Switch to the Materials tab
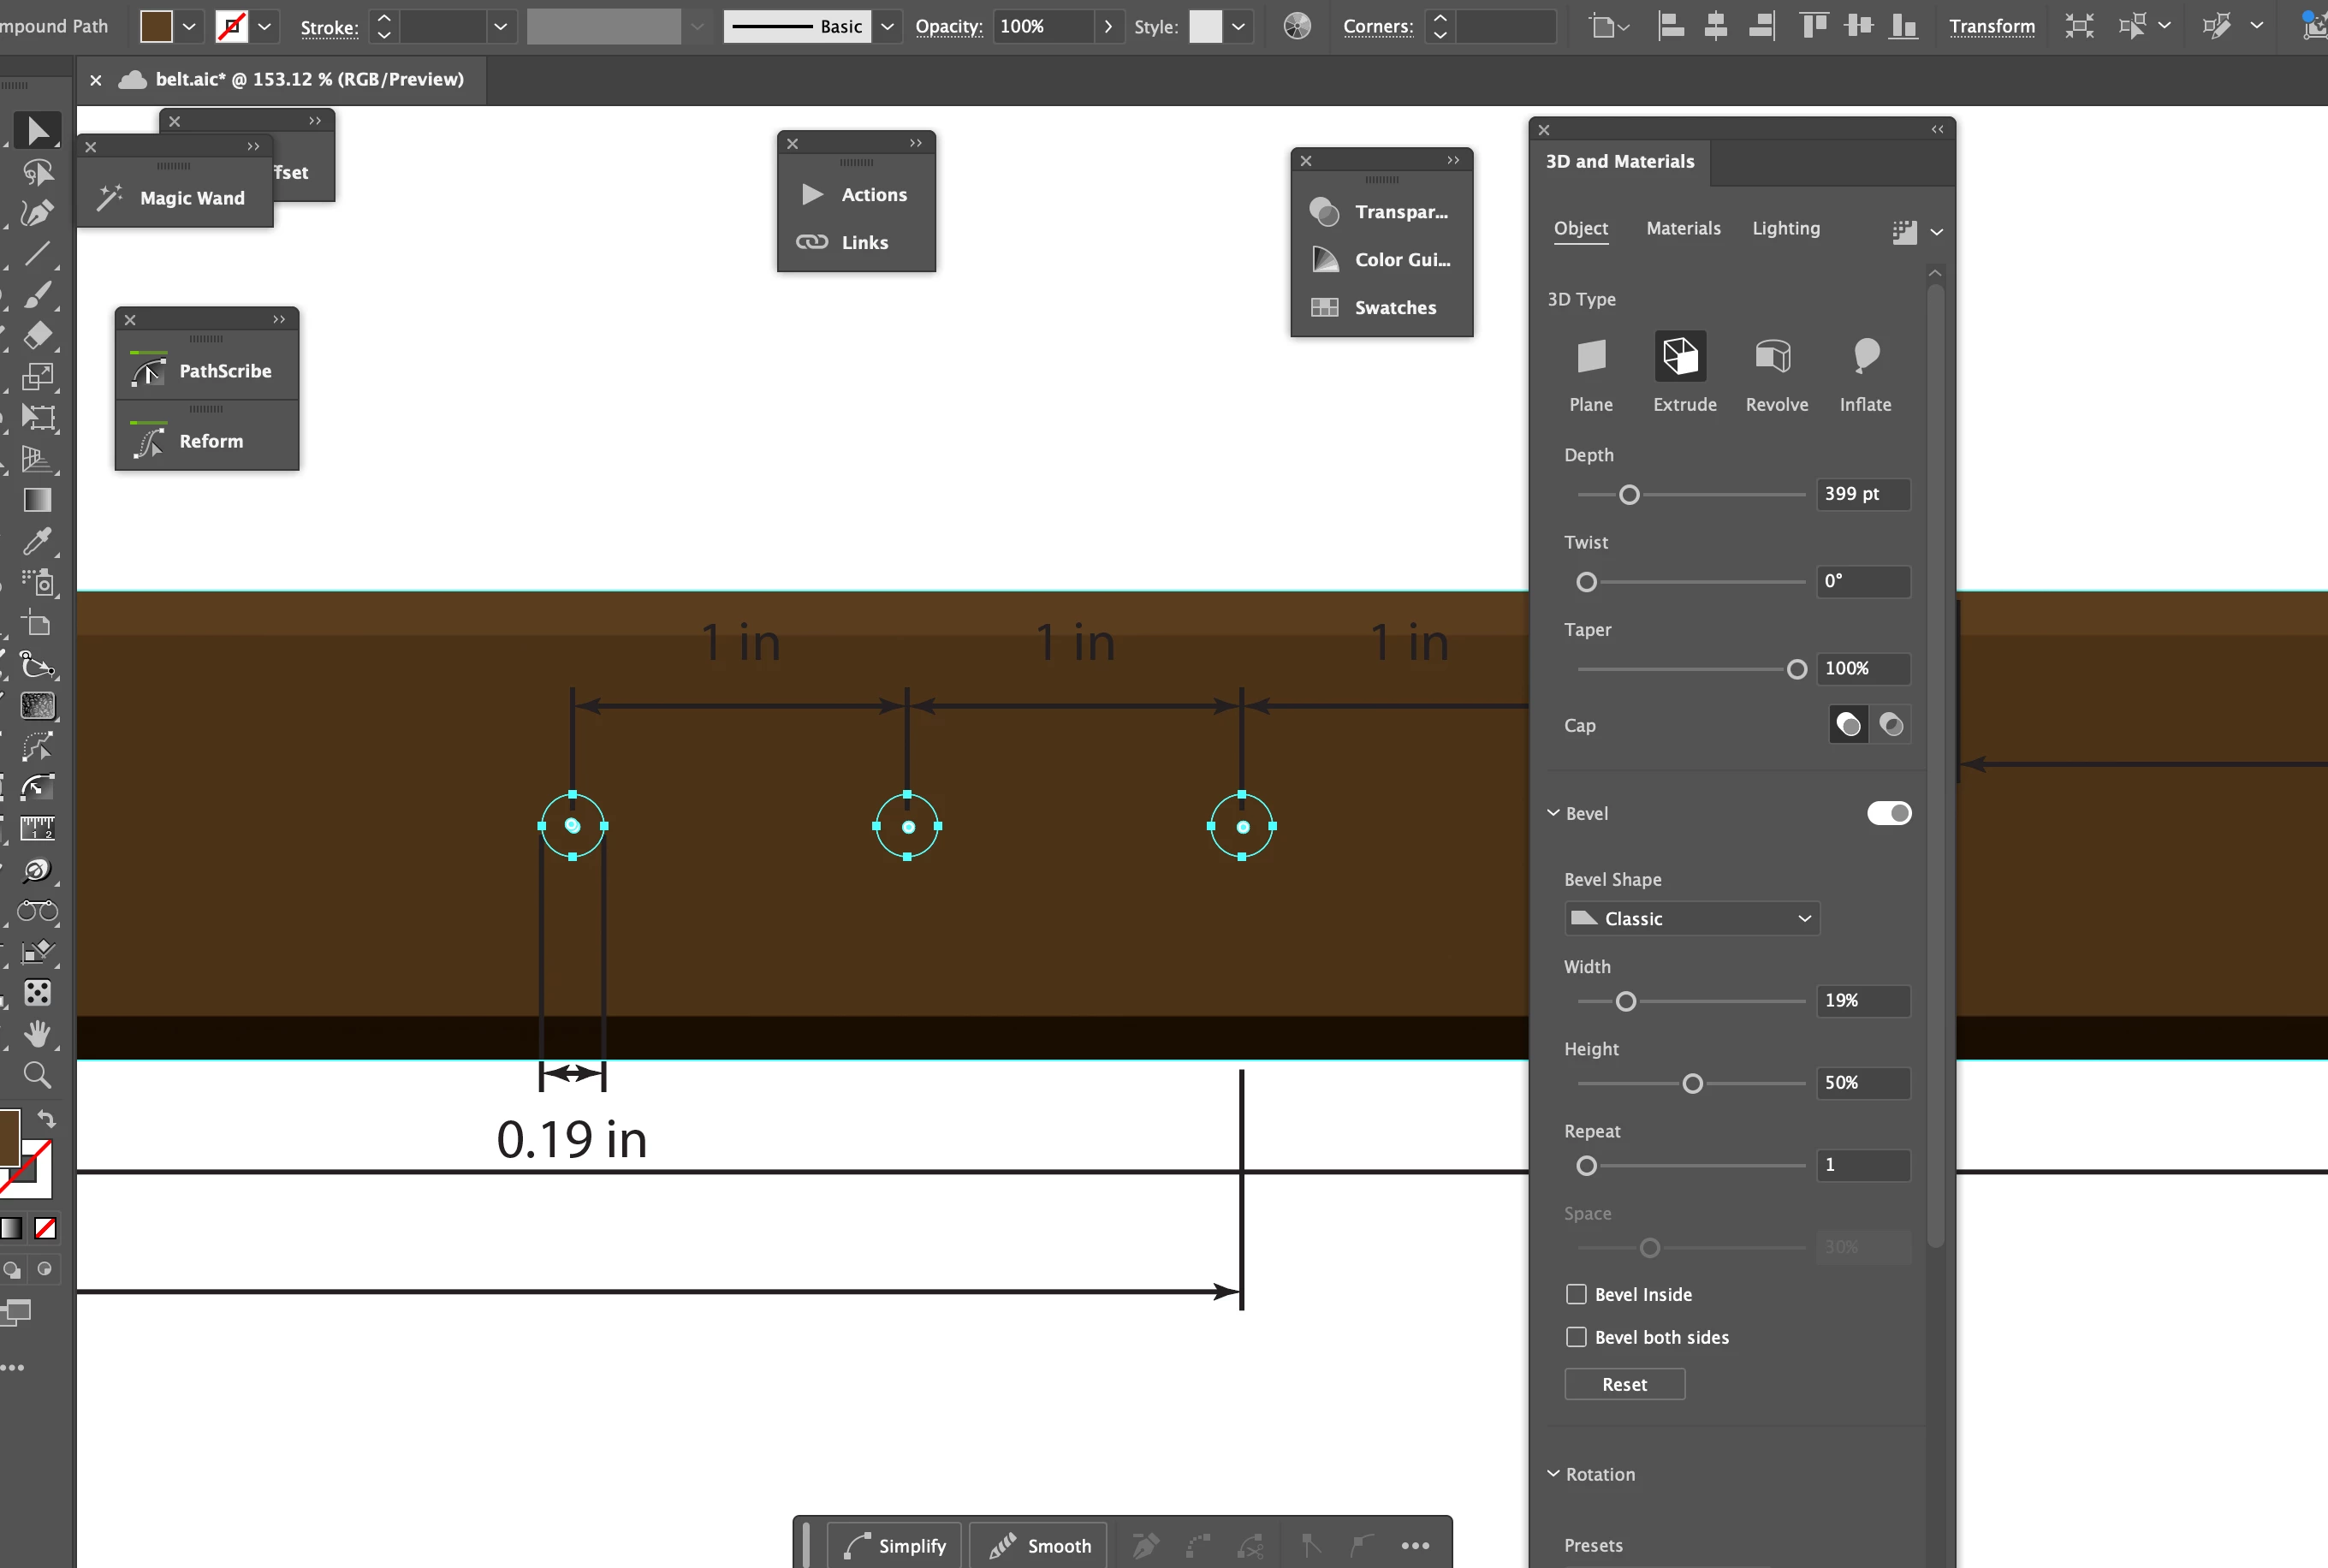Image resolution: width=2328 pixels, height=1568 pixels. (x=1683, y=228)
